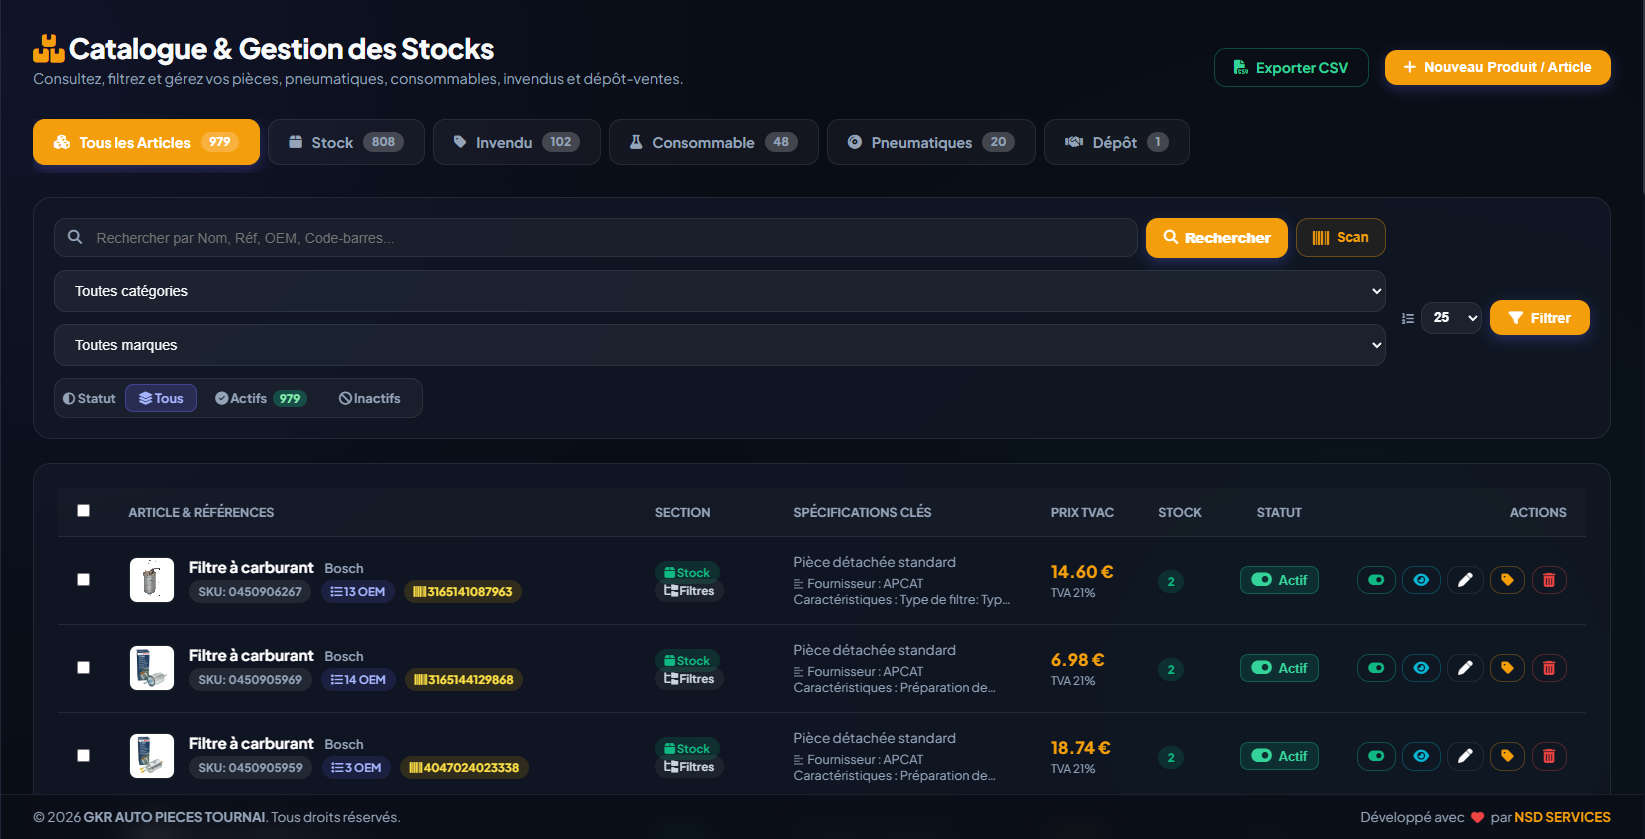The width and height of the screenshot is (1645, 839).
Task: Open the Toutes catégories dropdown
Action: point(720,291)
